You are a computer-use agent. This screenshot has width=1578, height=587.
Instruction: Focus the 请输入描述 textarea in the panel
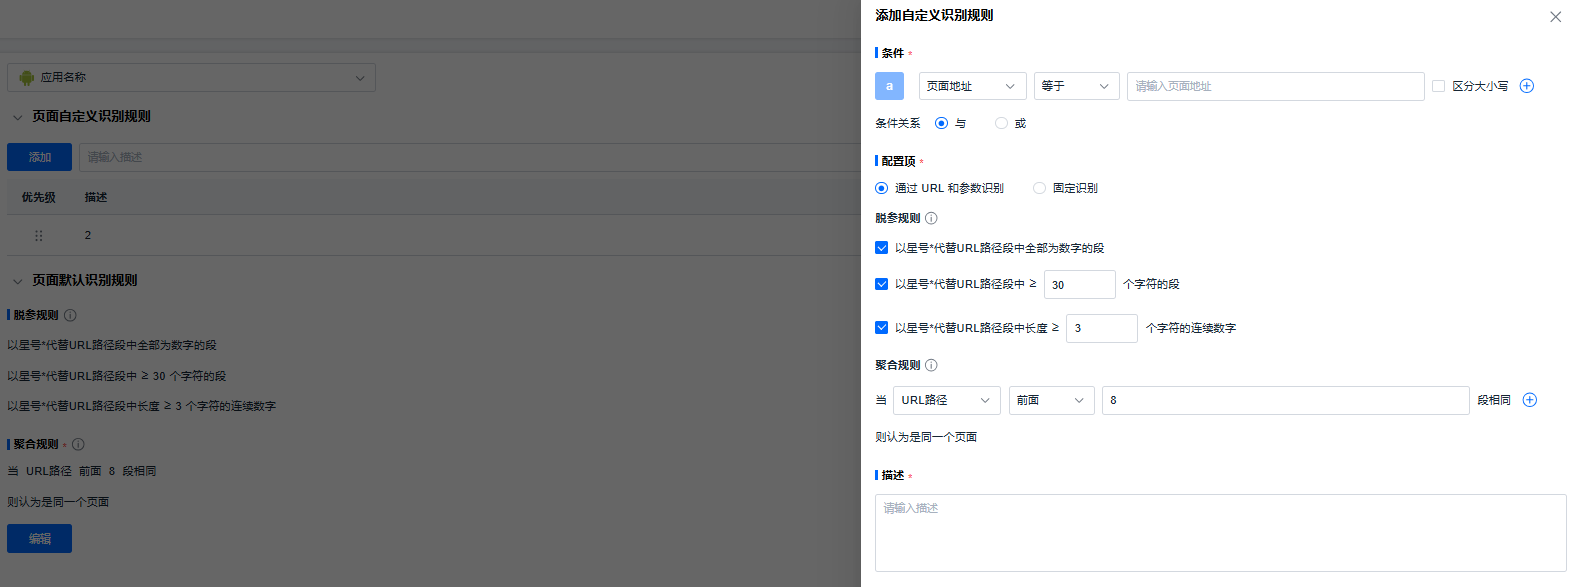tap(1220, 532)
